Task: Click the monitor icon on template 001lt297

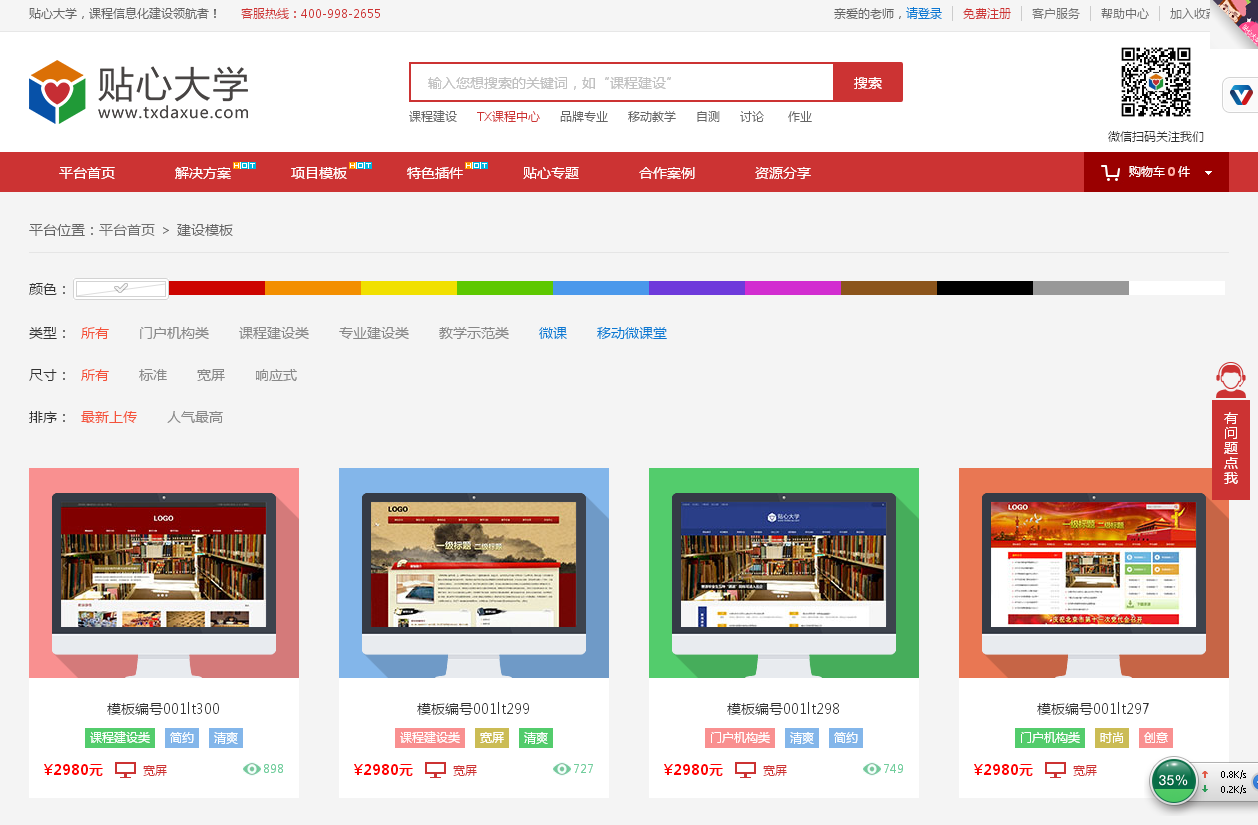Action: (x=1055, y=770)
